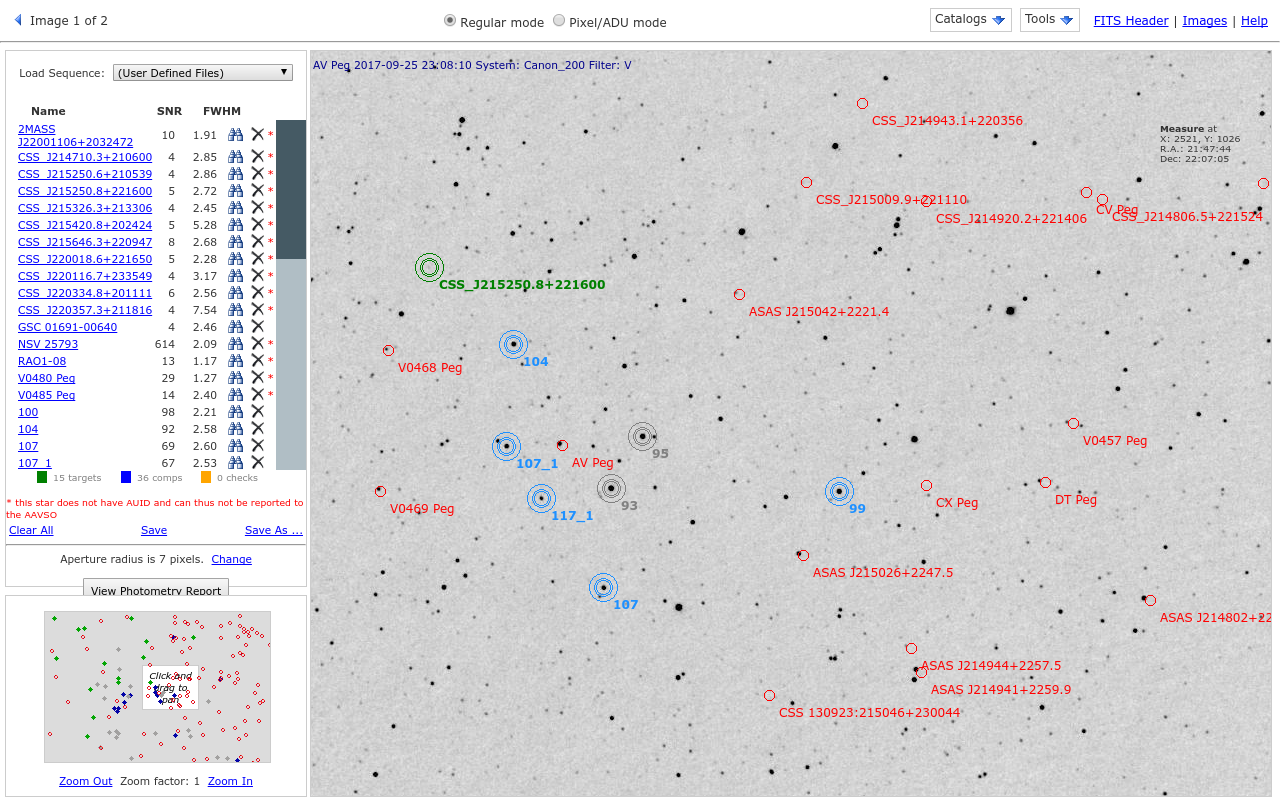The image size is (1280, 800).
Task: Click binoculars icon for RAO1-08 row
Action: pos(235,361)
